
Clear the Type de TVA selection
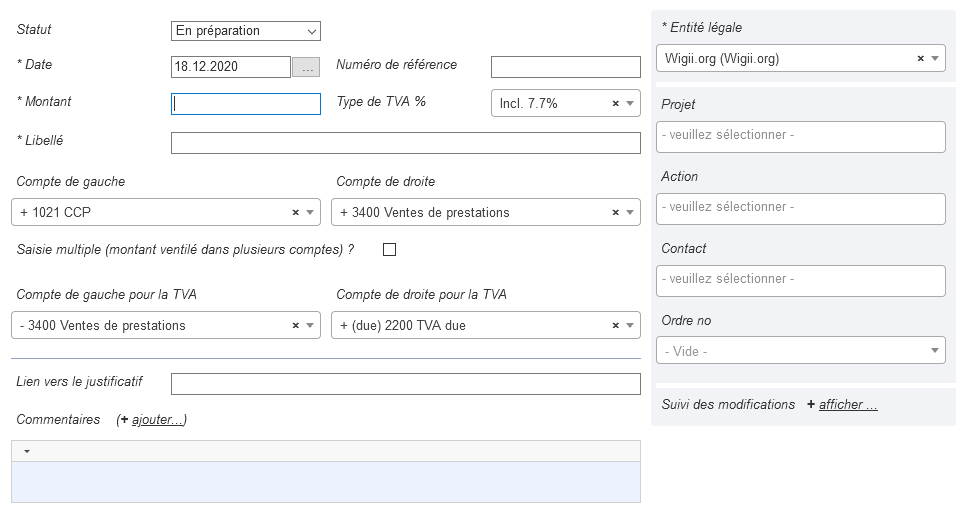coord(615,103)
